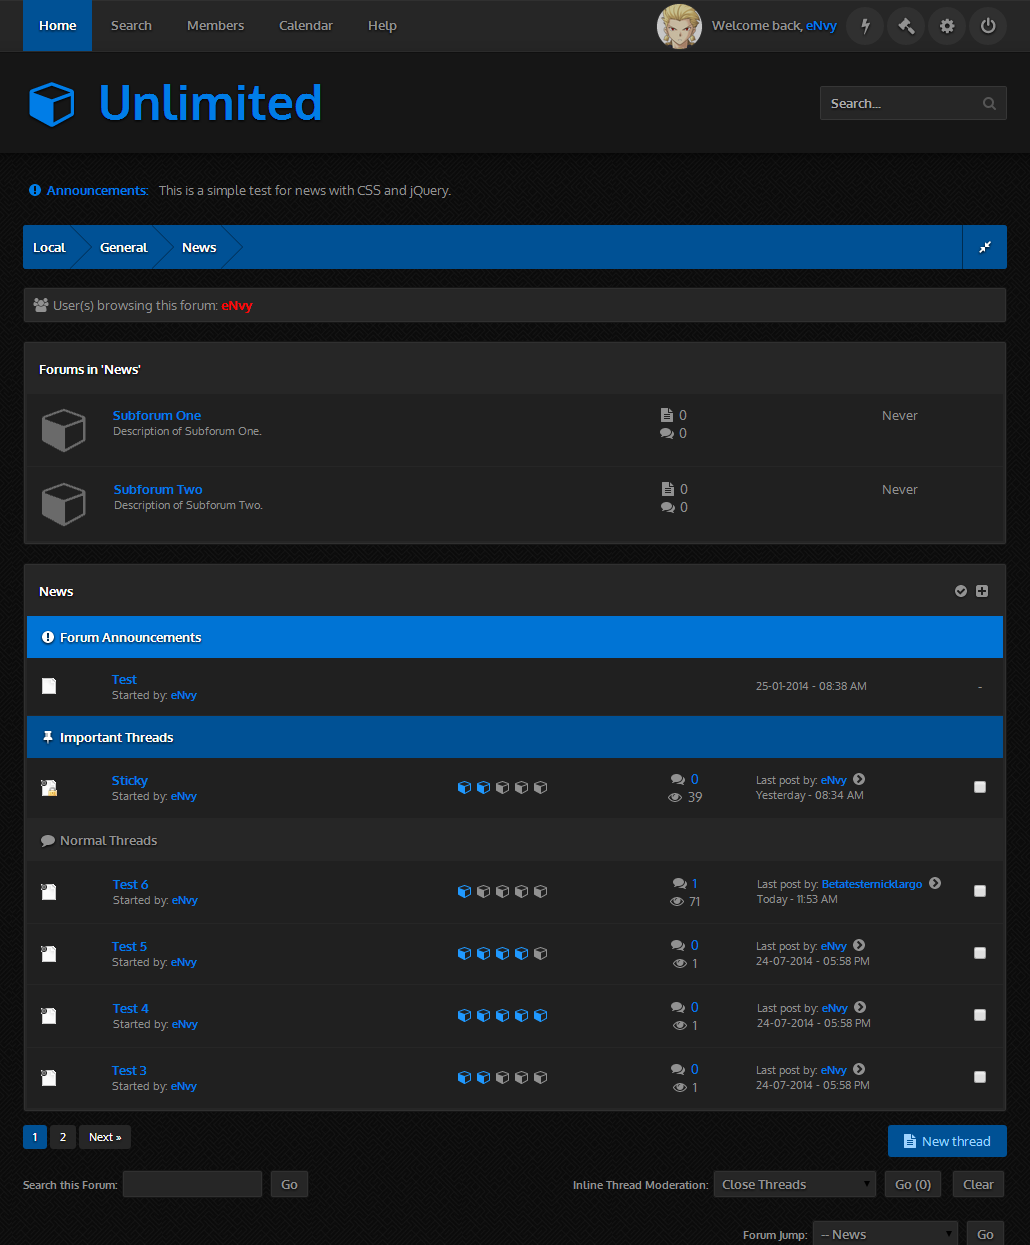Select the Test 5 thread checkbox
Image resolution: width=1030 pixels, height=1245 pixels.
(980, 953)
